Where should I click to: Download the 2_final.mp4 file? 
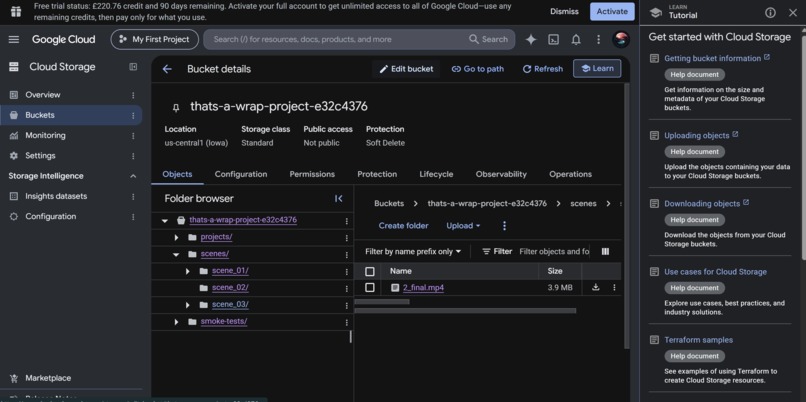point(595,287)
